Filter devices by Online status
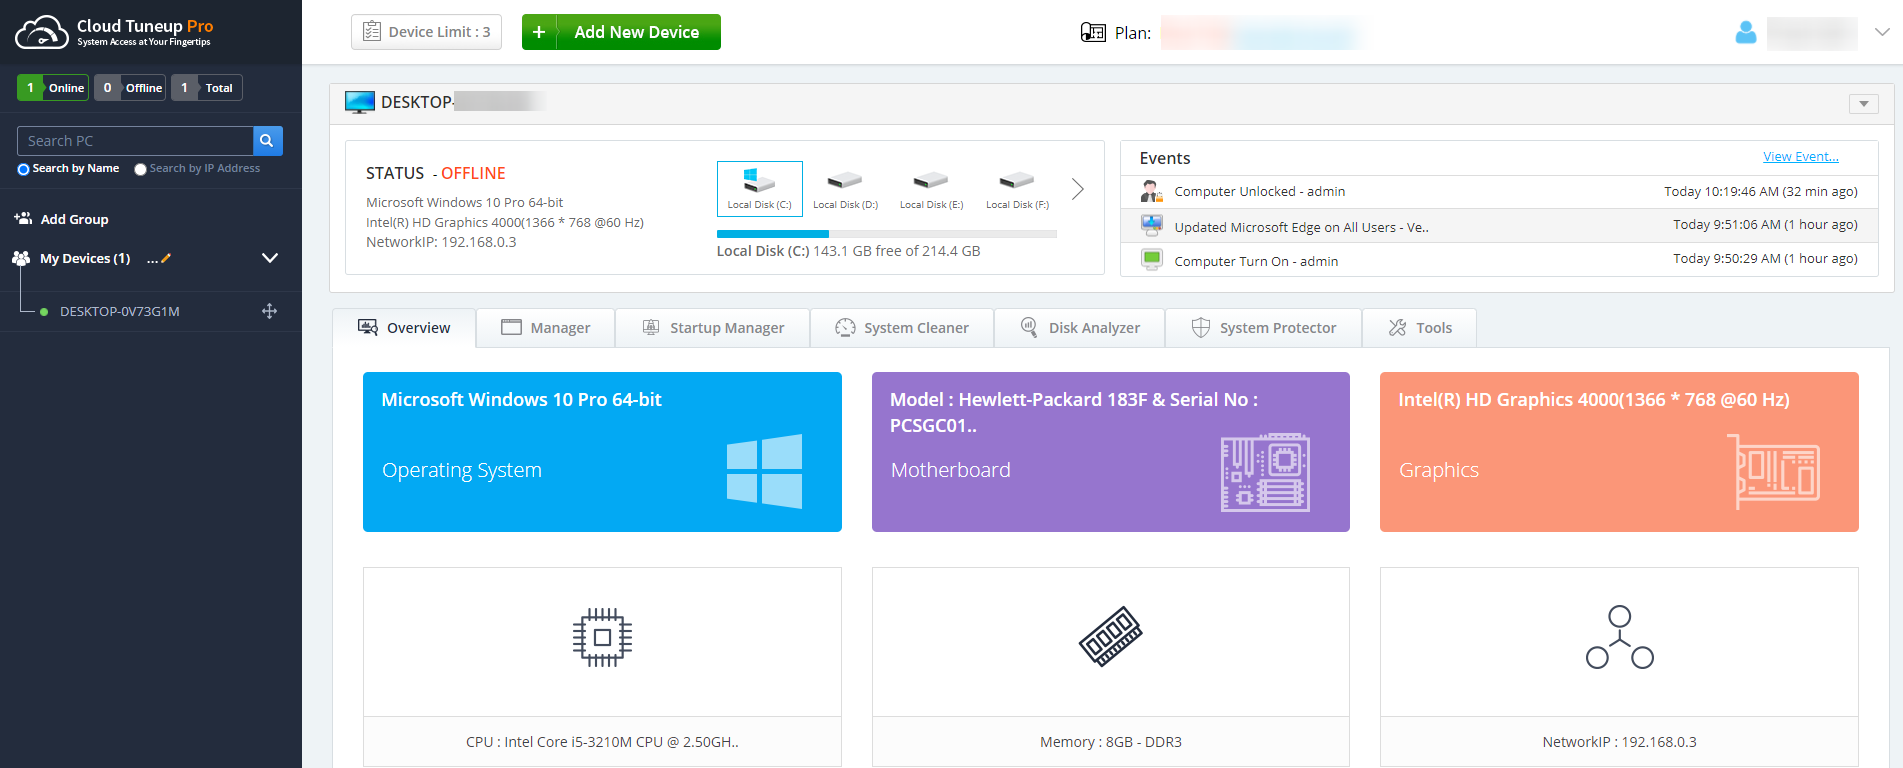The image size is (1903, 768). [x=53, y=88]
